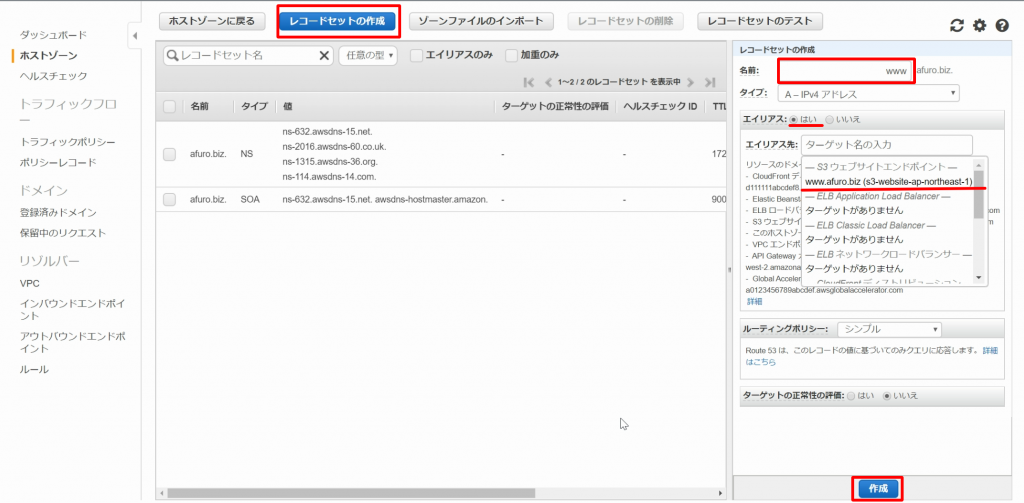Open 保留中のリクエスト in the sidebar

click(63, 233)
